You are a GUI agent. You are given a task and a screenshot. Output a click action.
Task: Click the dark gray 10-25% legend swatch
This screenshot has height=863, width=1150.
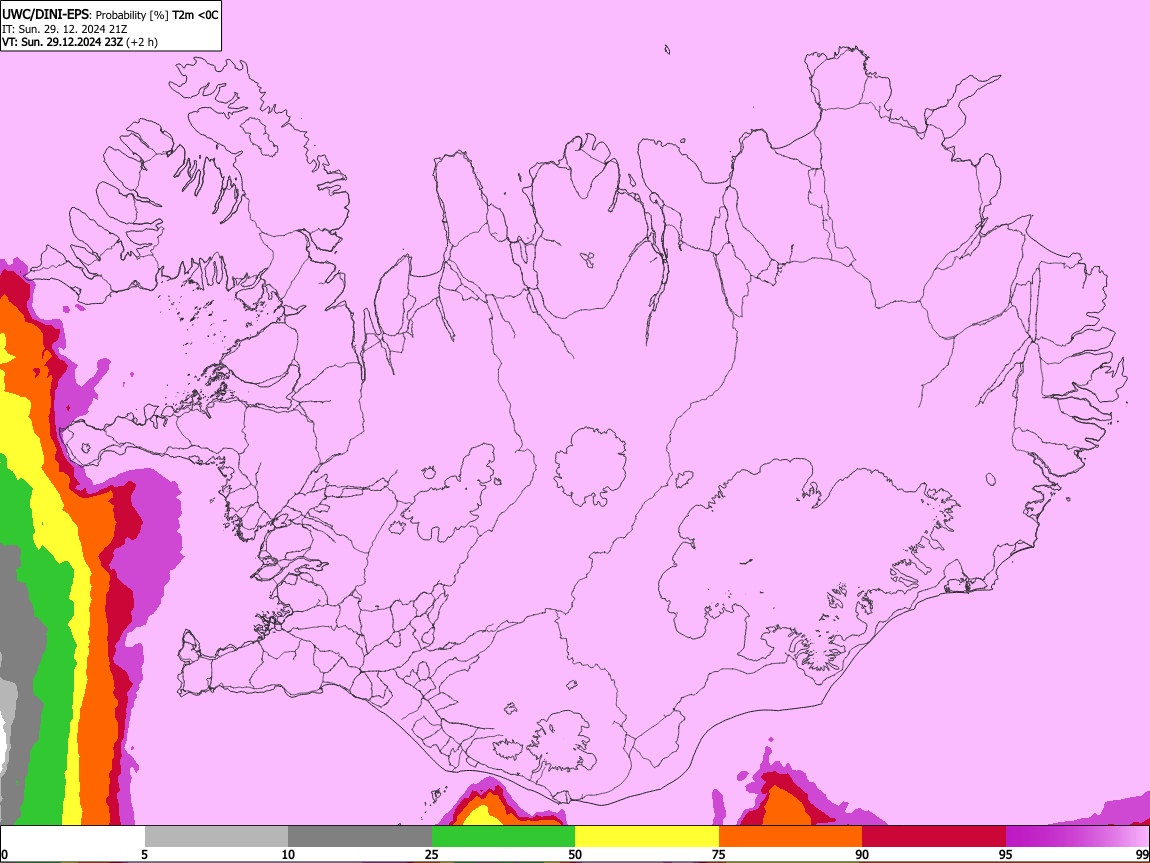[x=360, y=837]
